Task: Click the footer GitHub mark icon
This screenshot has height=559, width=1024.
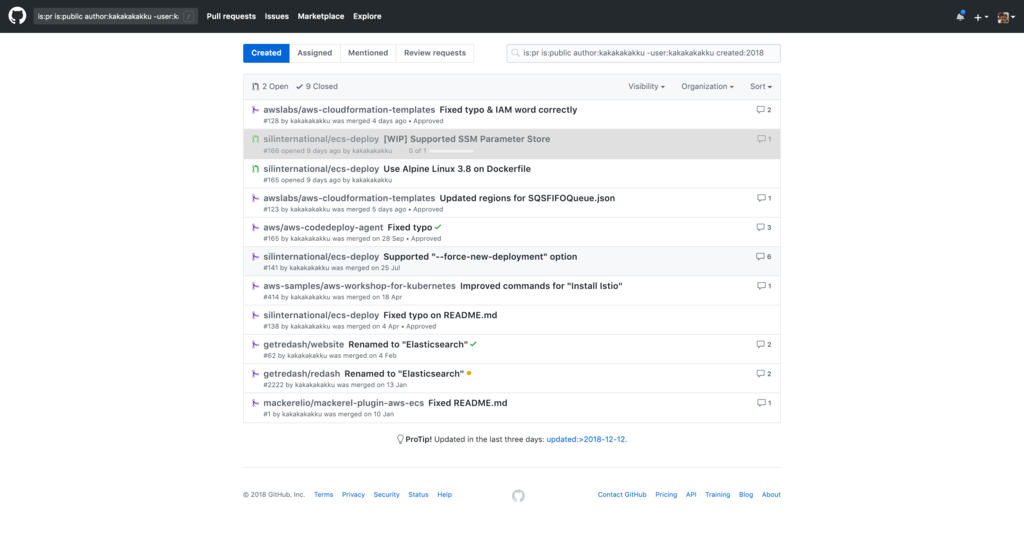Action: (x=518, y=496)
